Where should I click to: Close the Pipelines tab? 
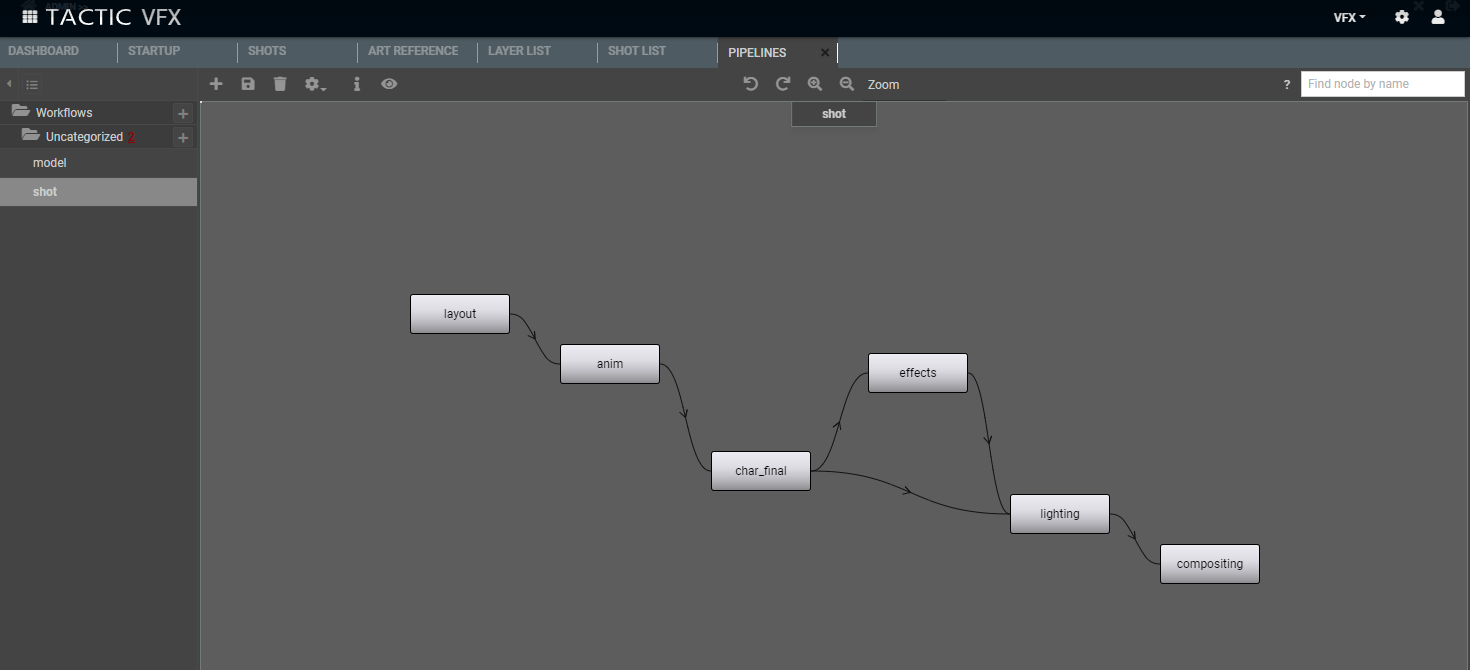coord(825,53)
